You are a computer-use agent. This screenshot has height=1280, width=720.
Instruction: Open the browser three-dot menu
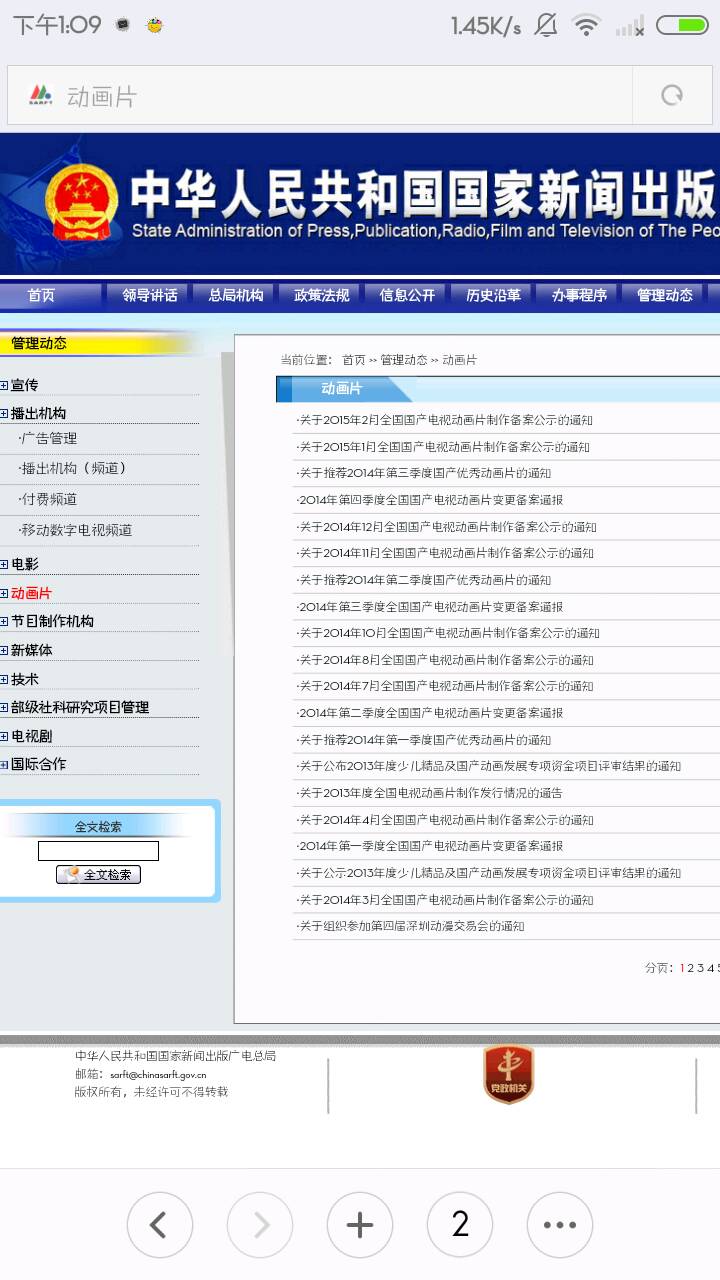tap(560, 1224)
